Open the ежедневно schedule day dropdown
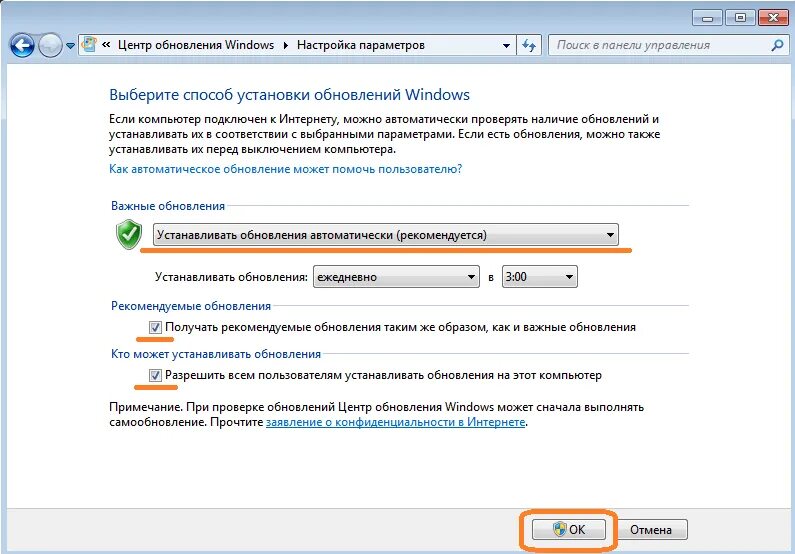The height and width of the screenshot is (554, 795). [x=396, y=277]
